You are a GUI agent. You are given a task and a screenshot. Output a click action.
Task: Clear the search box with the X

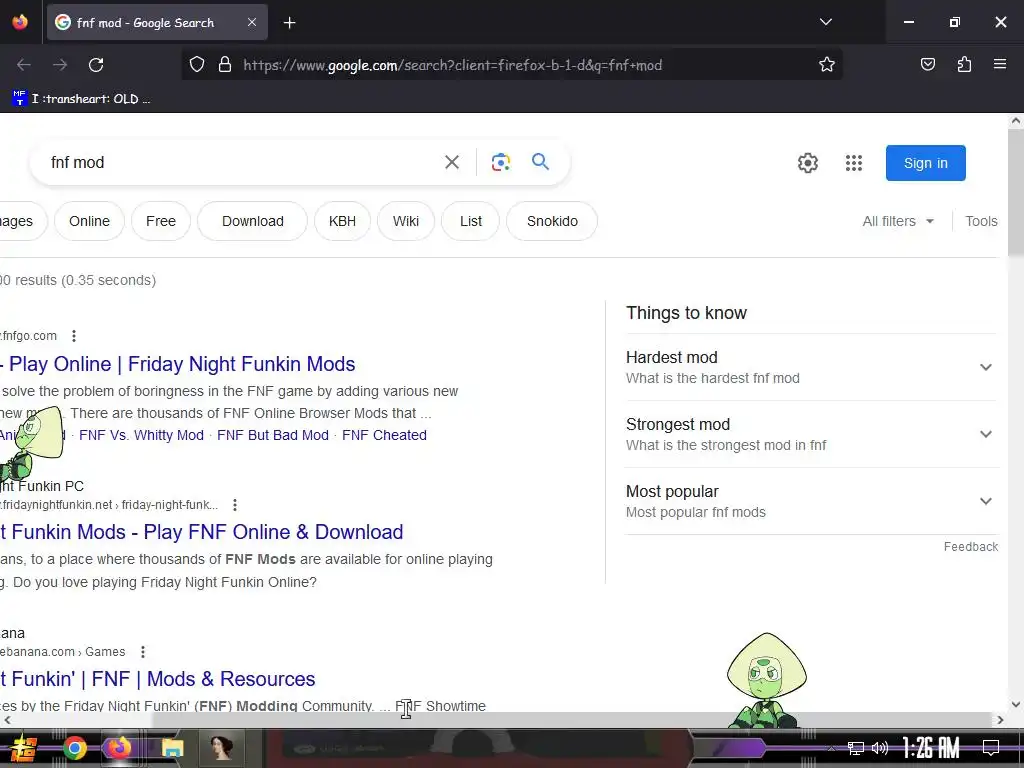point(452,162)
